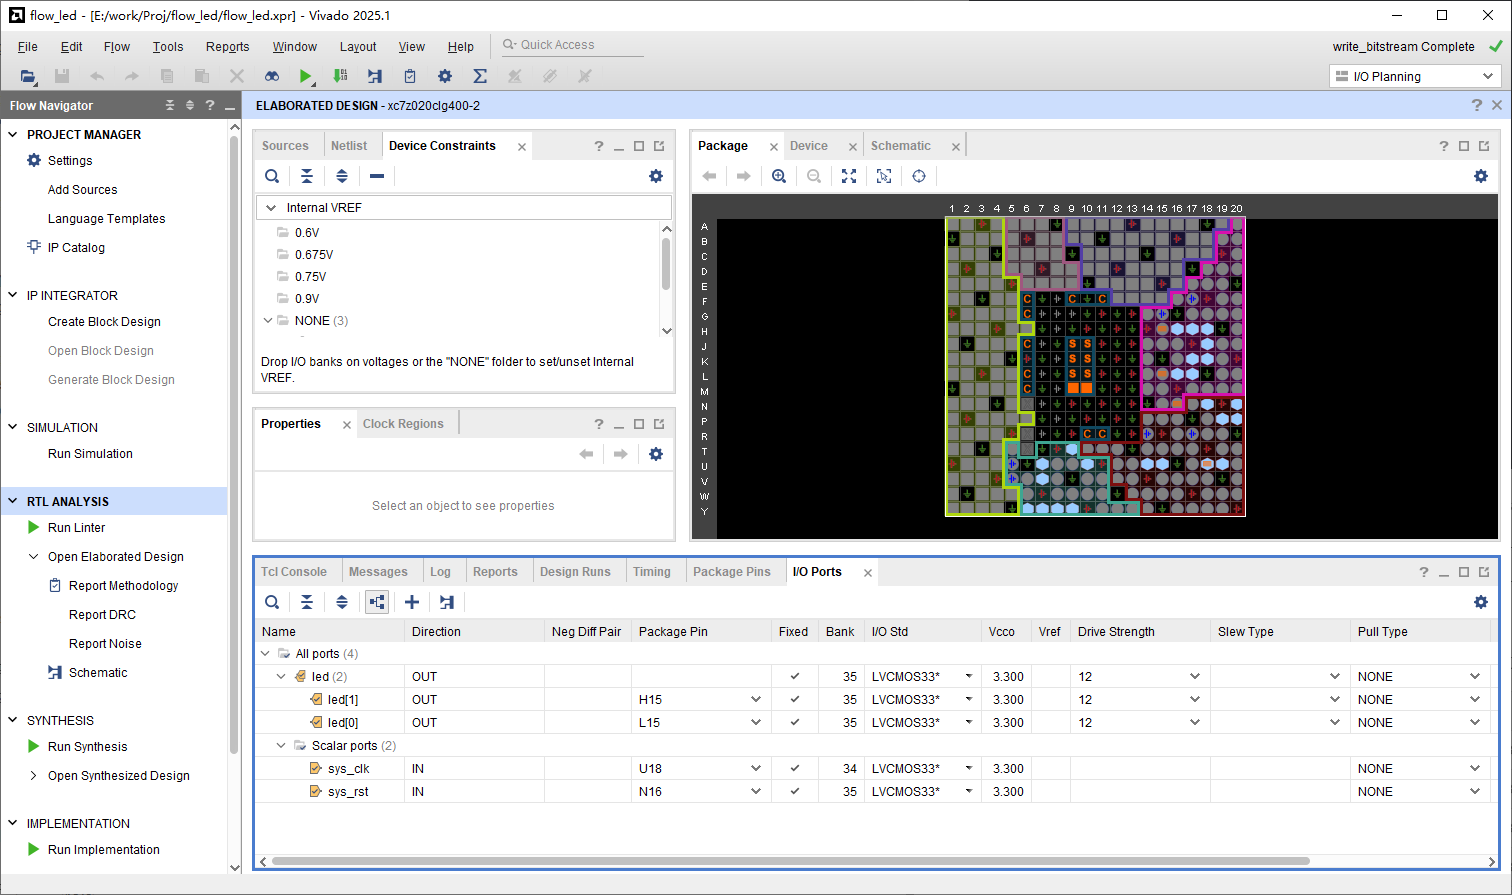
Task: Collapse RTL ANALYSIS section
Action: [13, 502]
